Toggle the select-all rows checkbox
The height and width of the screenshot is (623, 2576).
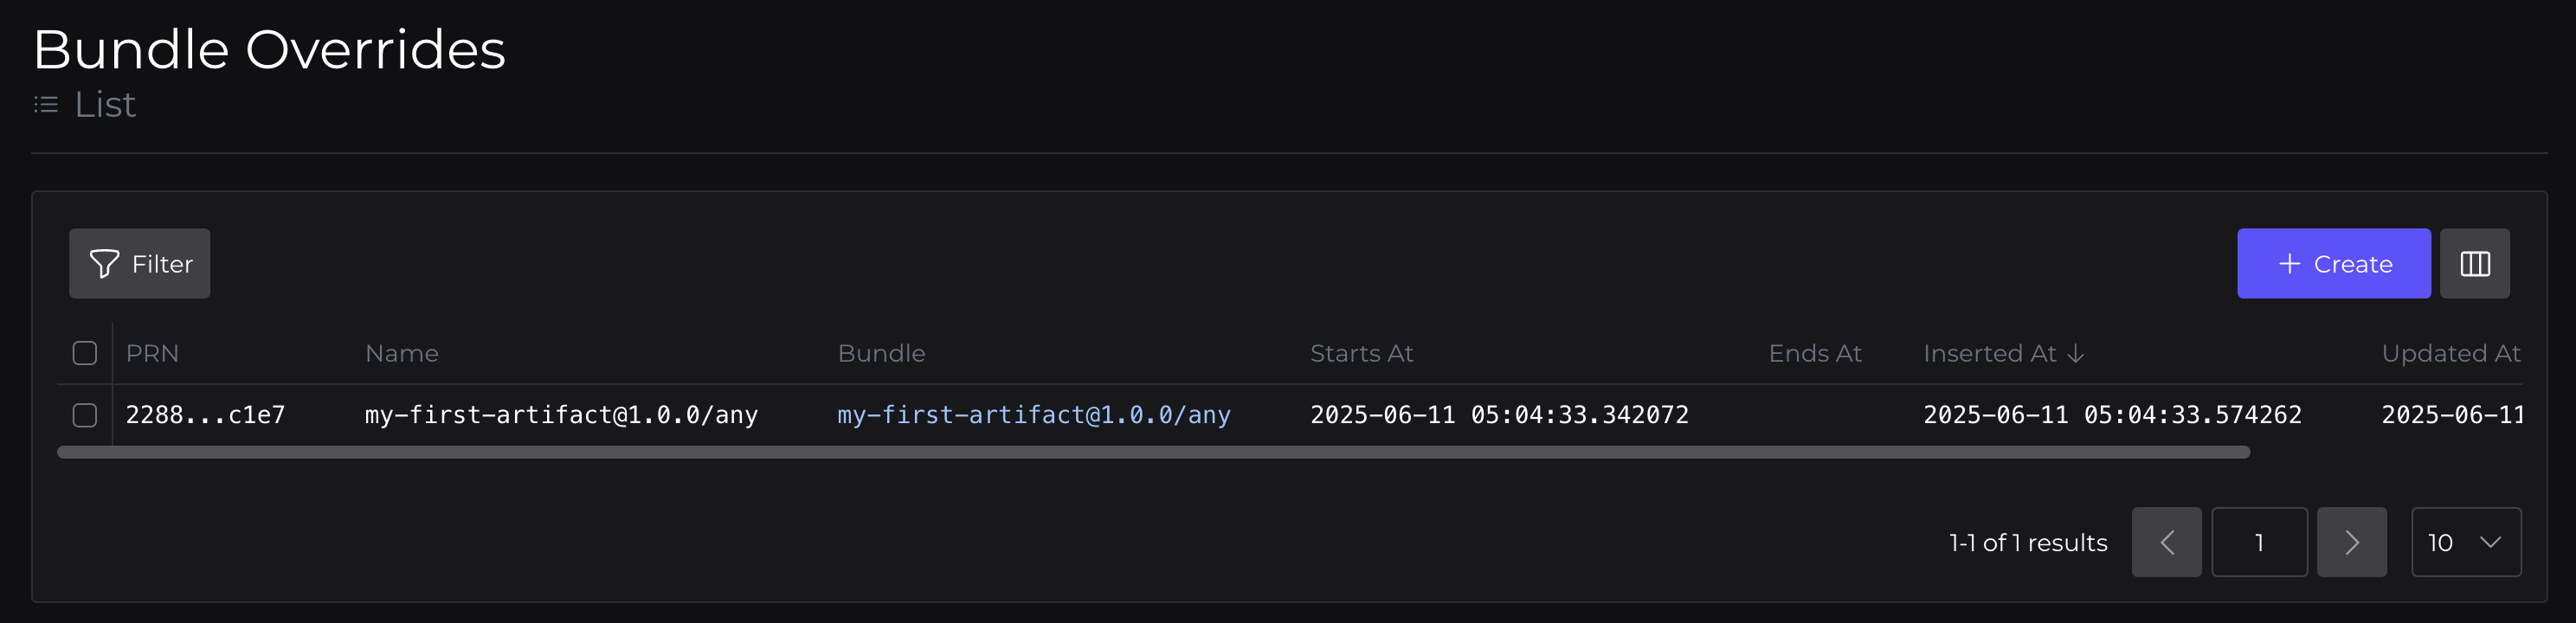85,353
